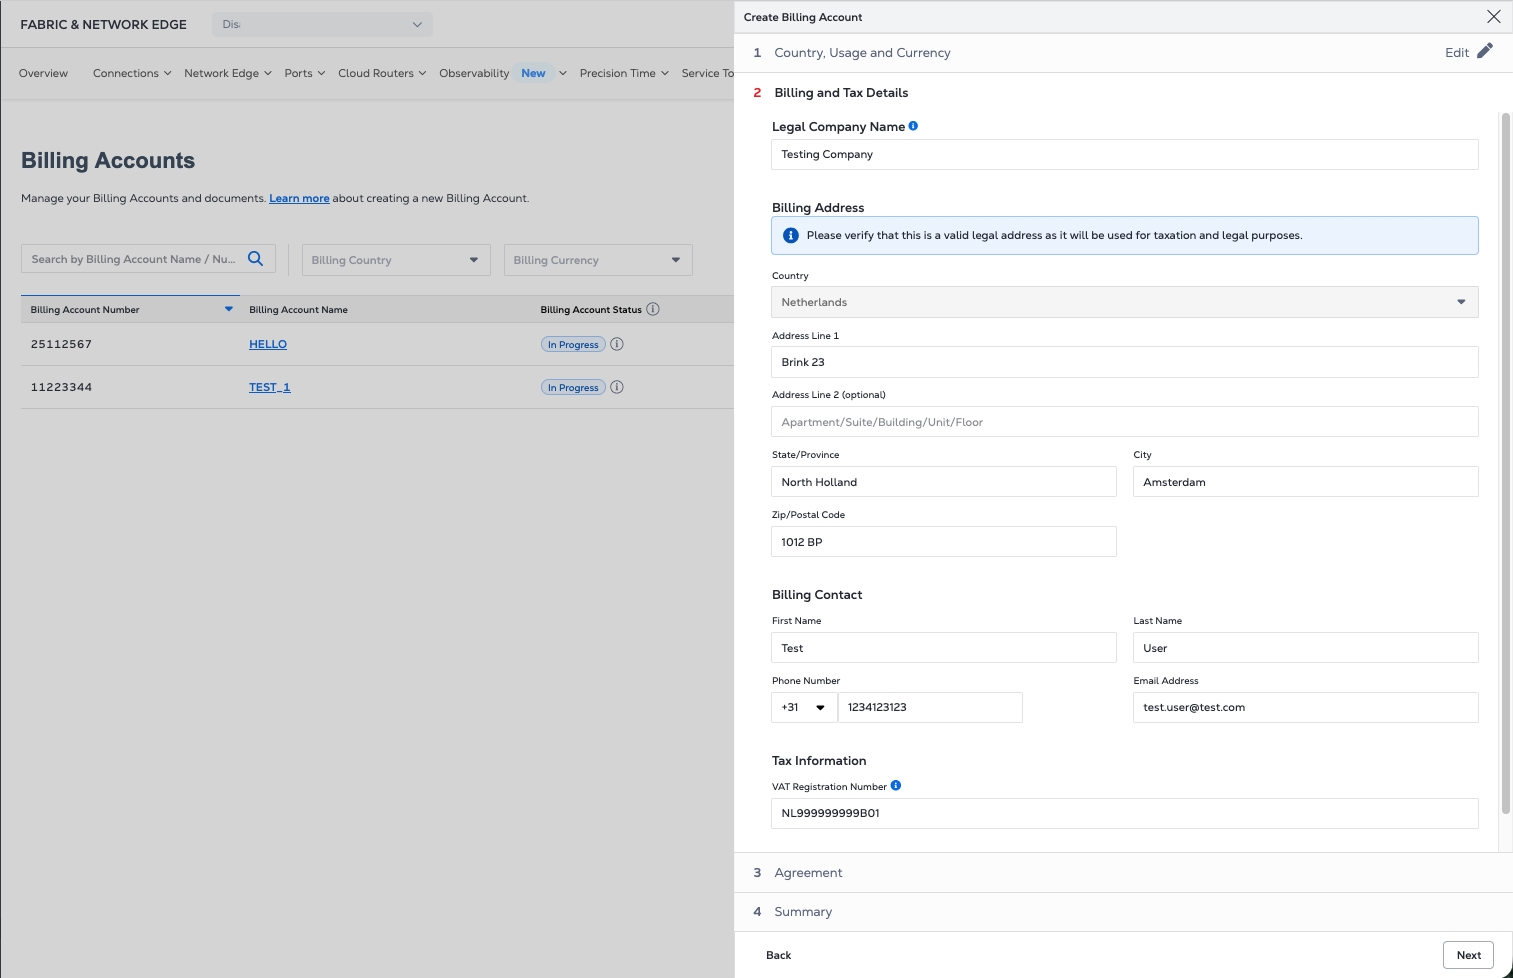This screenshot has height=978, width=1513.
Task: Click the Address Line 2 input field
Action: [x=1124, y=422]
